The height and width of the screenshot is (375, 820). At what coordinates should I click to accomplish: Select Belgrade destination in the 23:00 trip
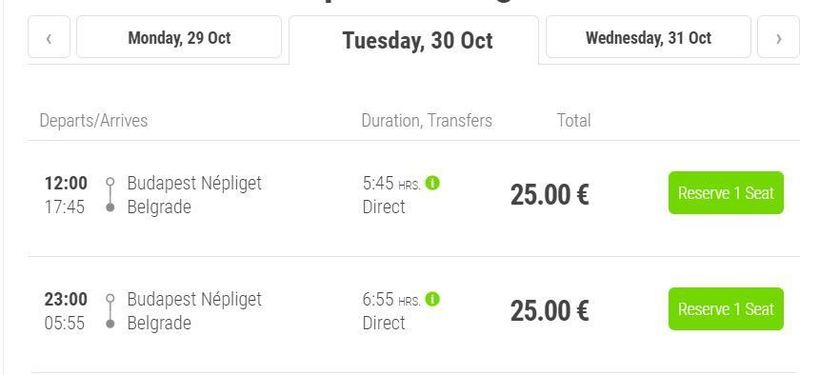click(159, 323)
